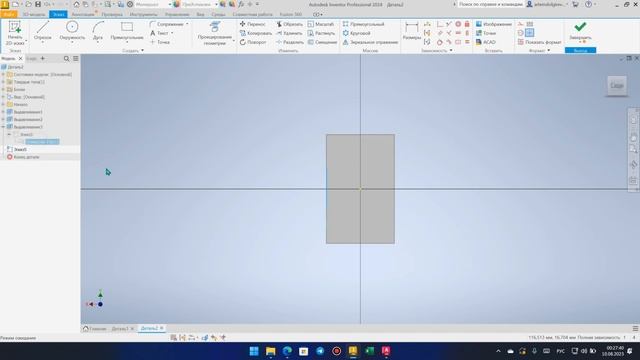The image size is (640, 360).
Task: Open dropdown arrow under Отрезок
Action: click(x=42, y=42)
